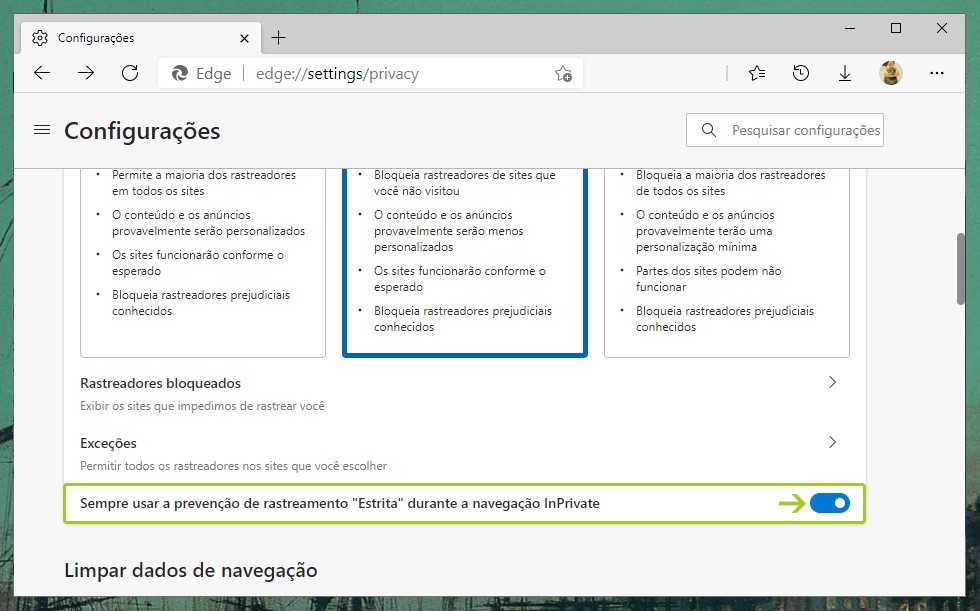Open the hamburger settings navigation menu
The height and width of the screenshot is (611, 980).
pyautogui.click(x=42, y=130)
